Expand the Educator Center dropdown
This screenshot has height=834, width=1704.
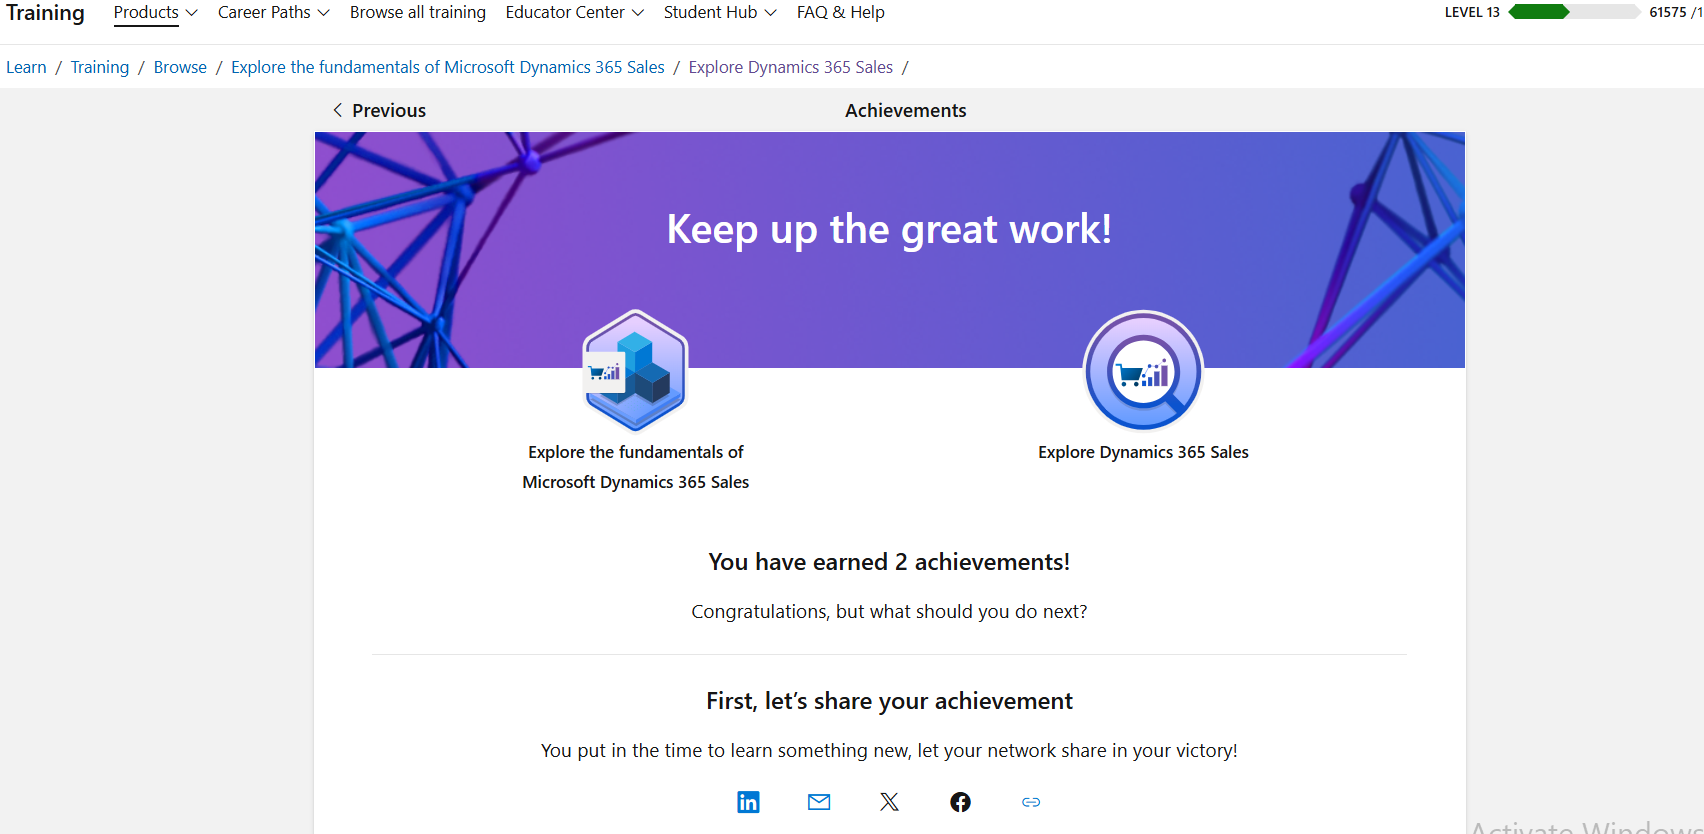pos(574,13)
